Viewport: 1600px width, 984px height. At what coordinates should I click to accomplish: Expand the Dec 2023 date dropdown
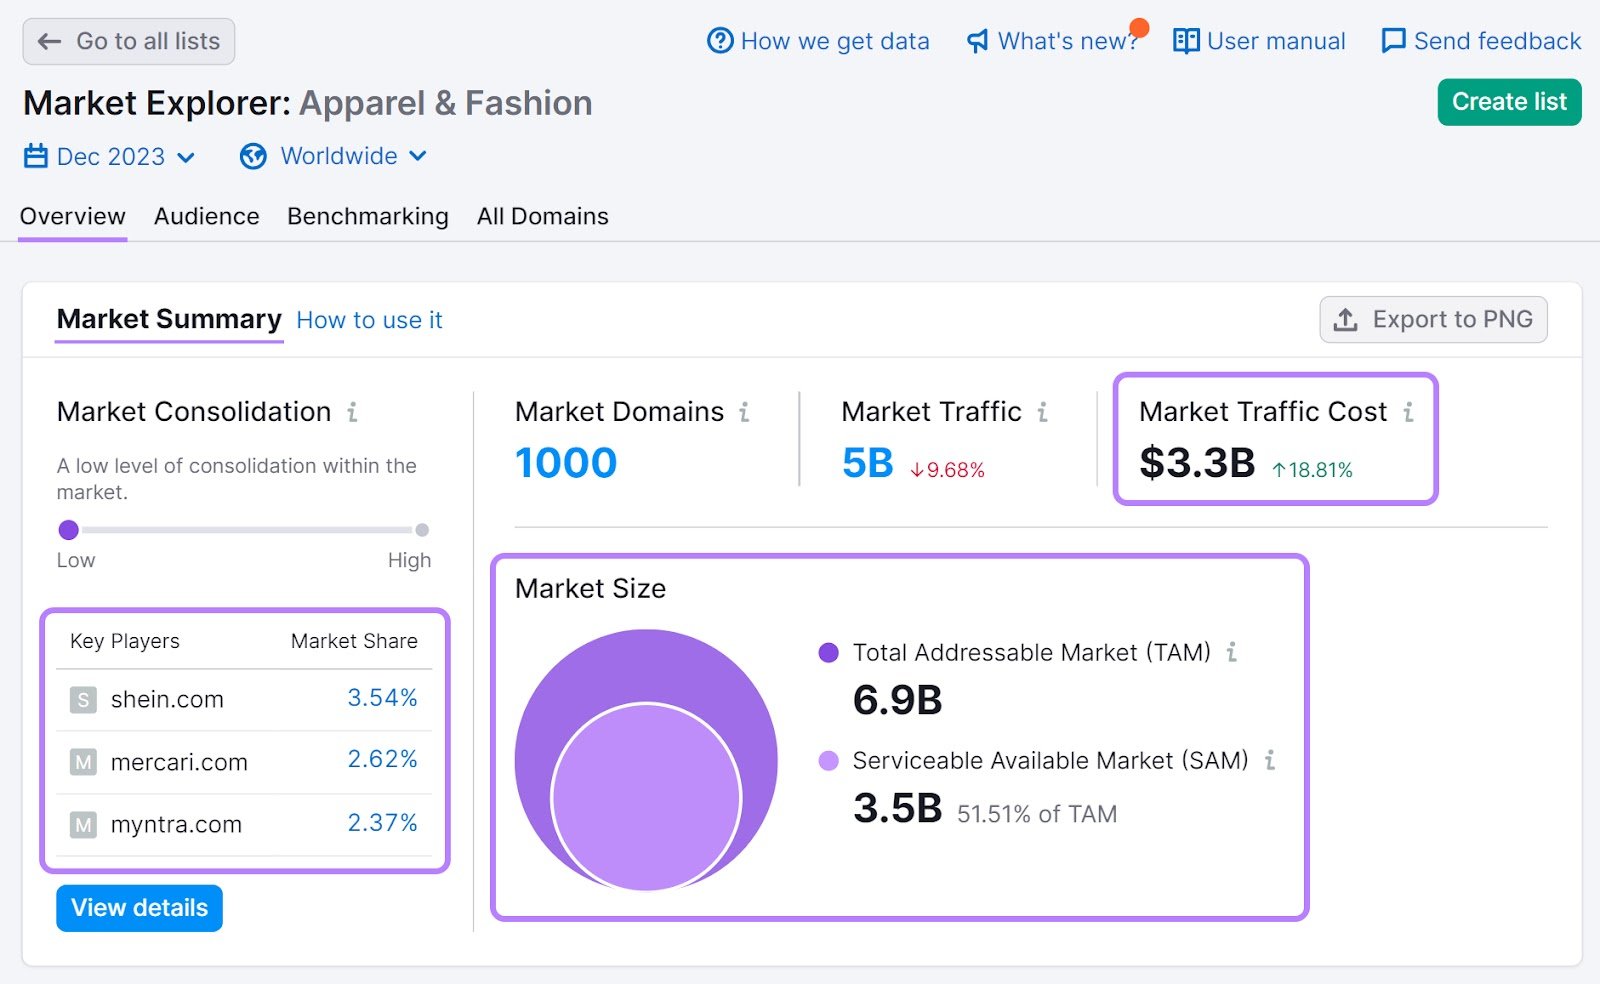186,157
